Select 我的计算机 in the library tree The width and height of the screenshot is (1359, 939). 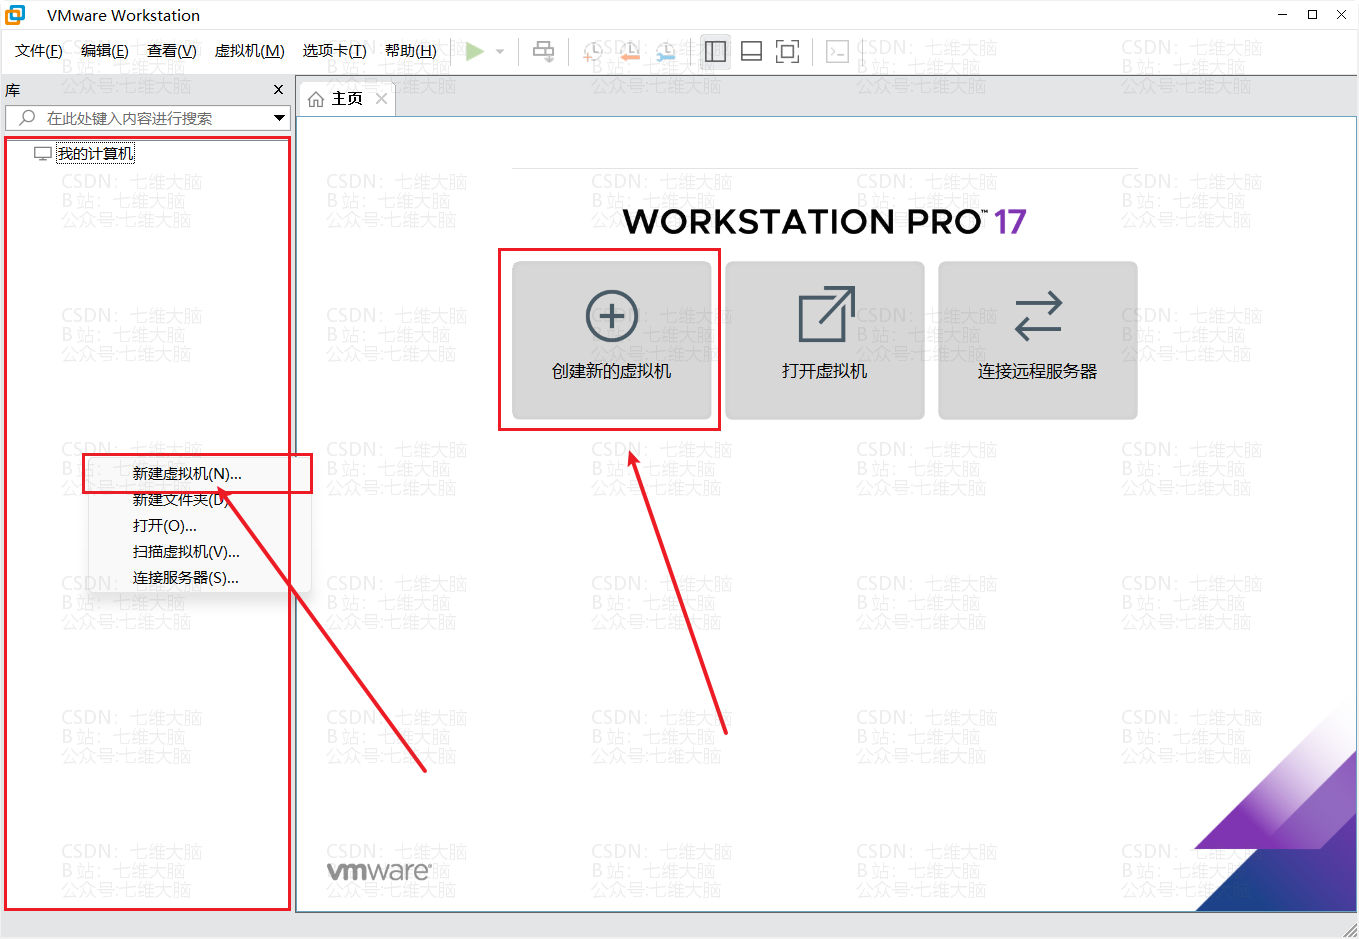(95, 153)
